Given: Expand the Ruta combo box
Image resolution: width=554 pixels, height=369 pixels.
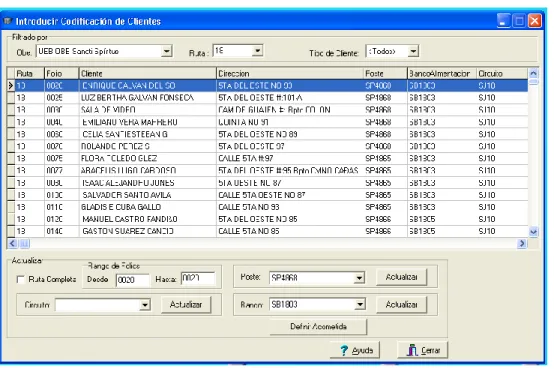Looking at the screenshot, I should click(258, 51).
